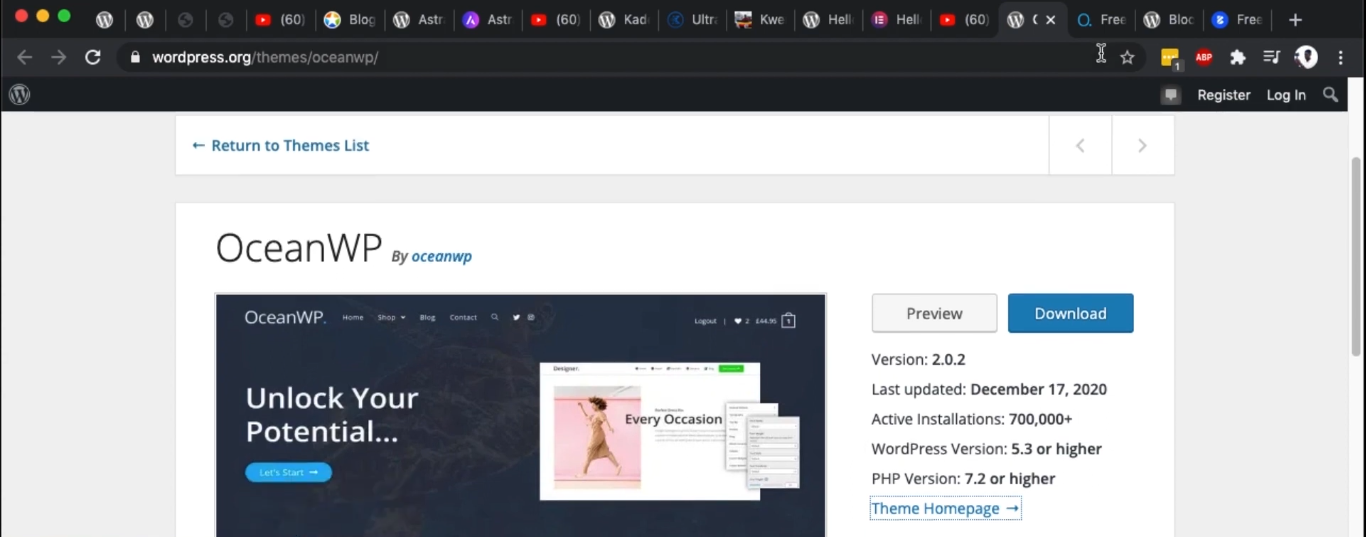The height and width of the screenshot is (537, 1366).
Task: Reload the current page
Action: tap(93, 57)
